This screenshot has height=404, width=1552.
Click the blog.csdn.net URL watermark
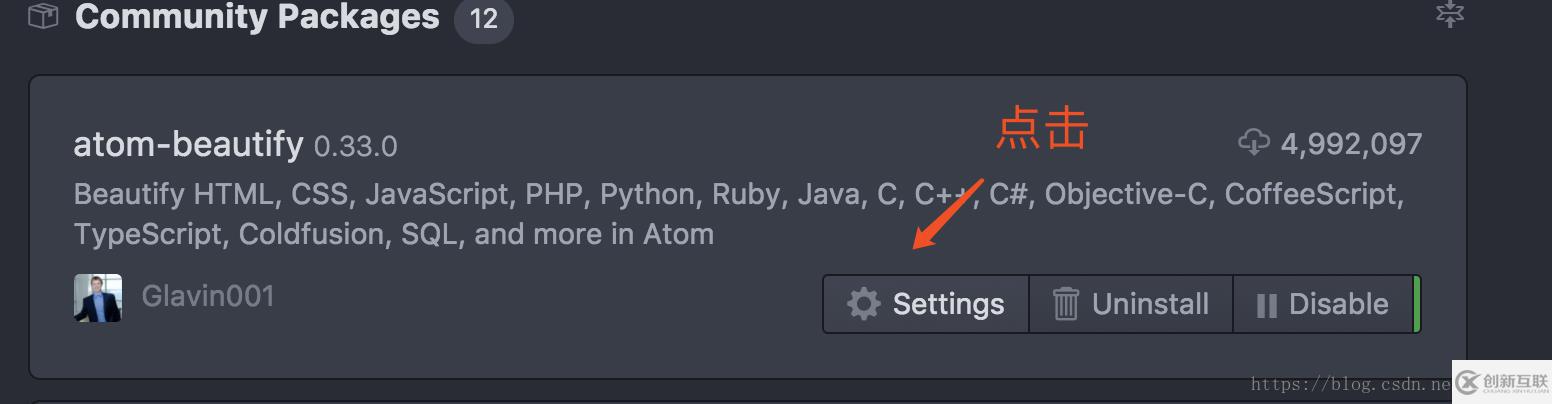1351,383
